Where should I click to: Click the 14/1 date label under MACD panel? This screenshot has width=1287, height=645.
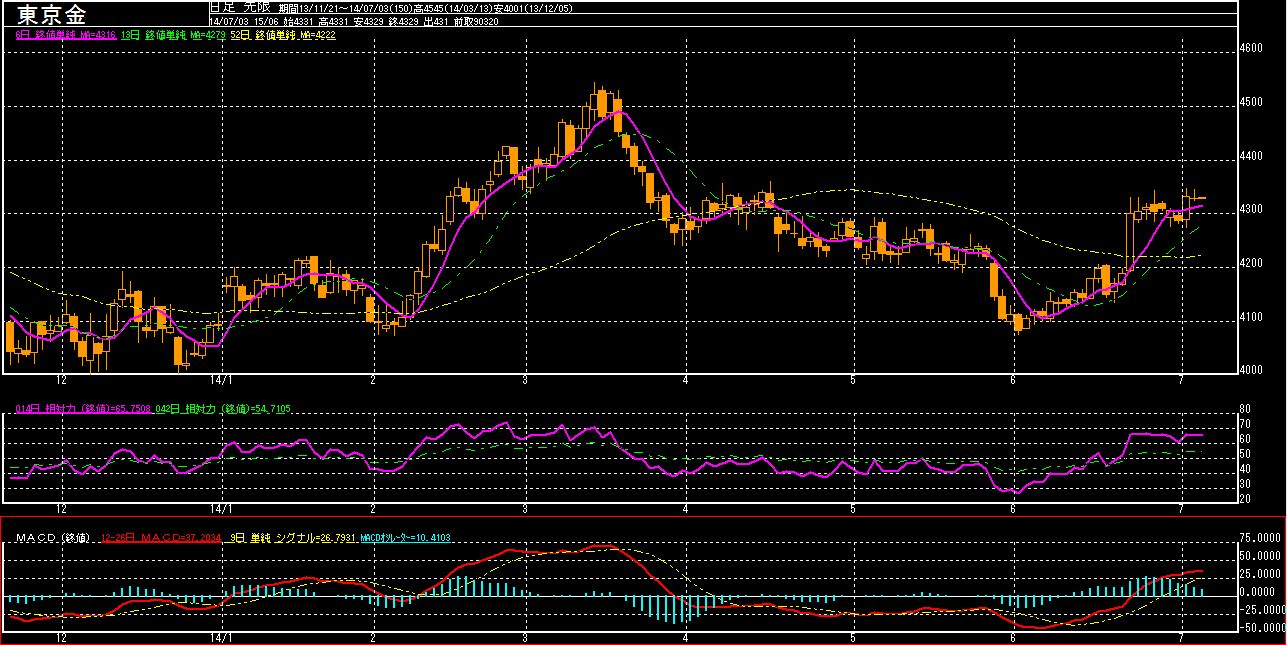coord(221,637)
